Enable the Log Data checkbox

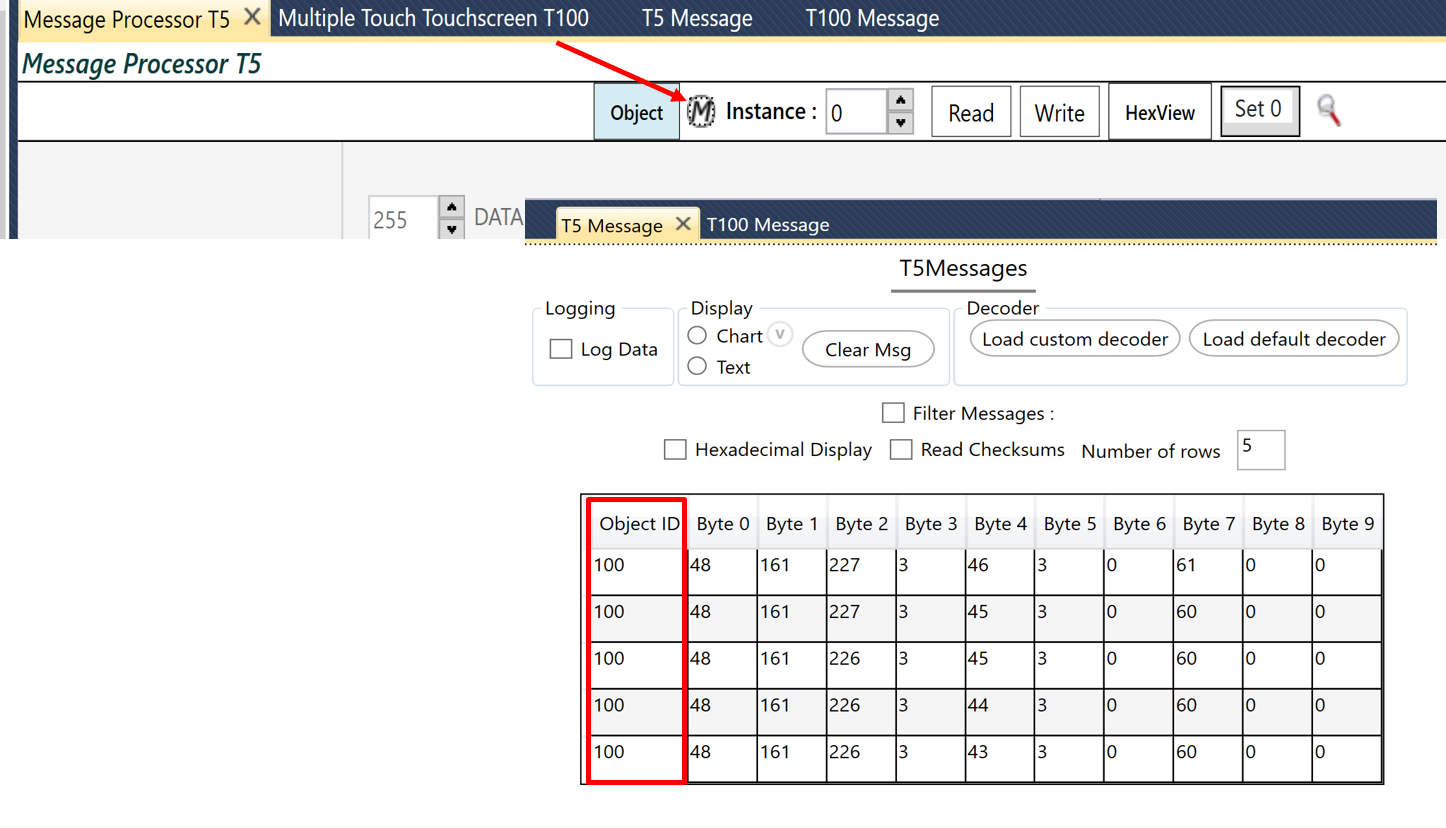(562, 349)
